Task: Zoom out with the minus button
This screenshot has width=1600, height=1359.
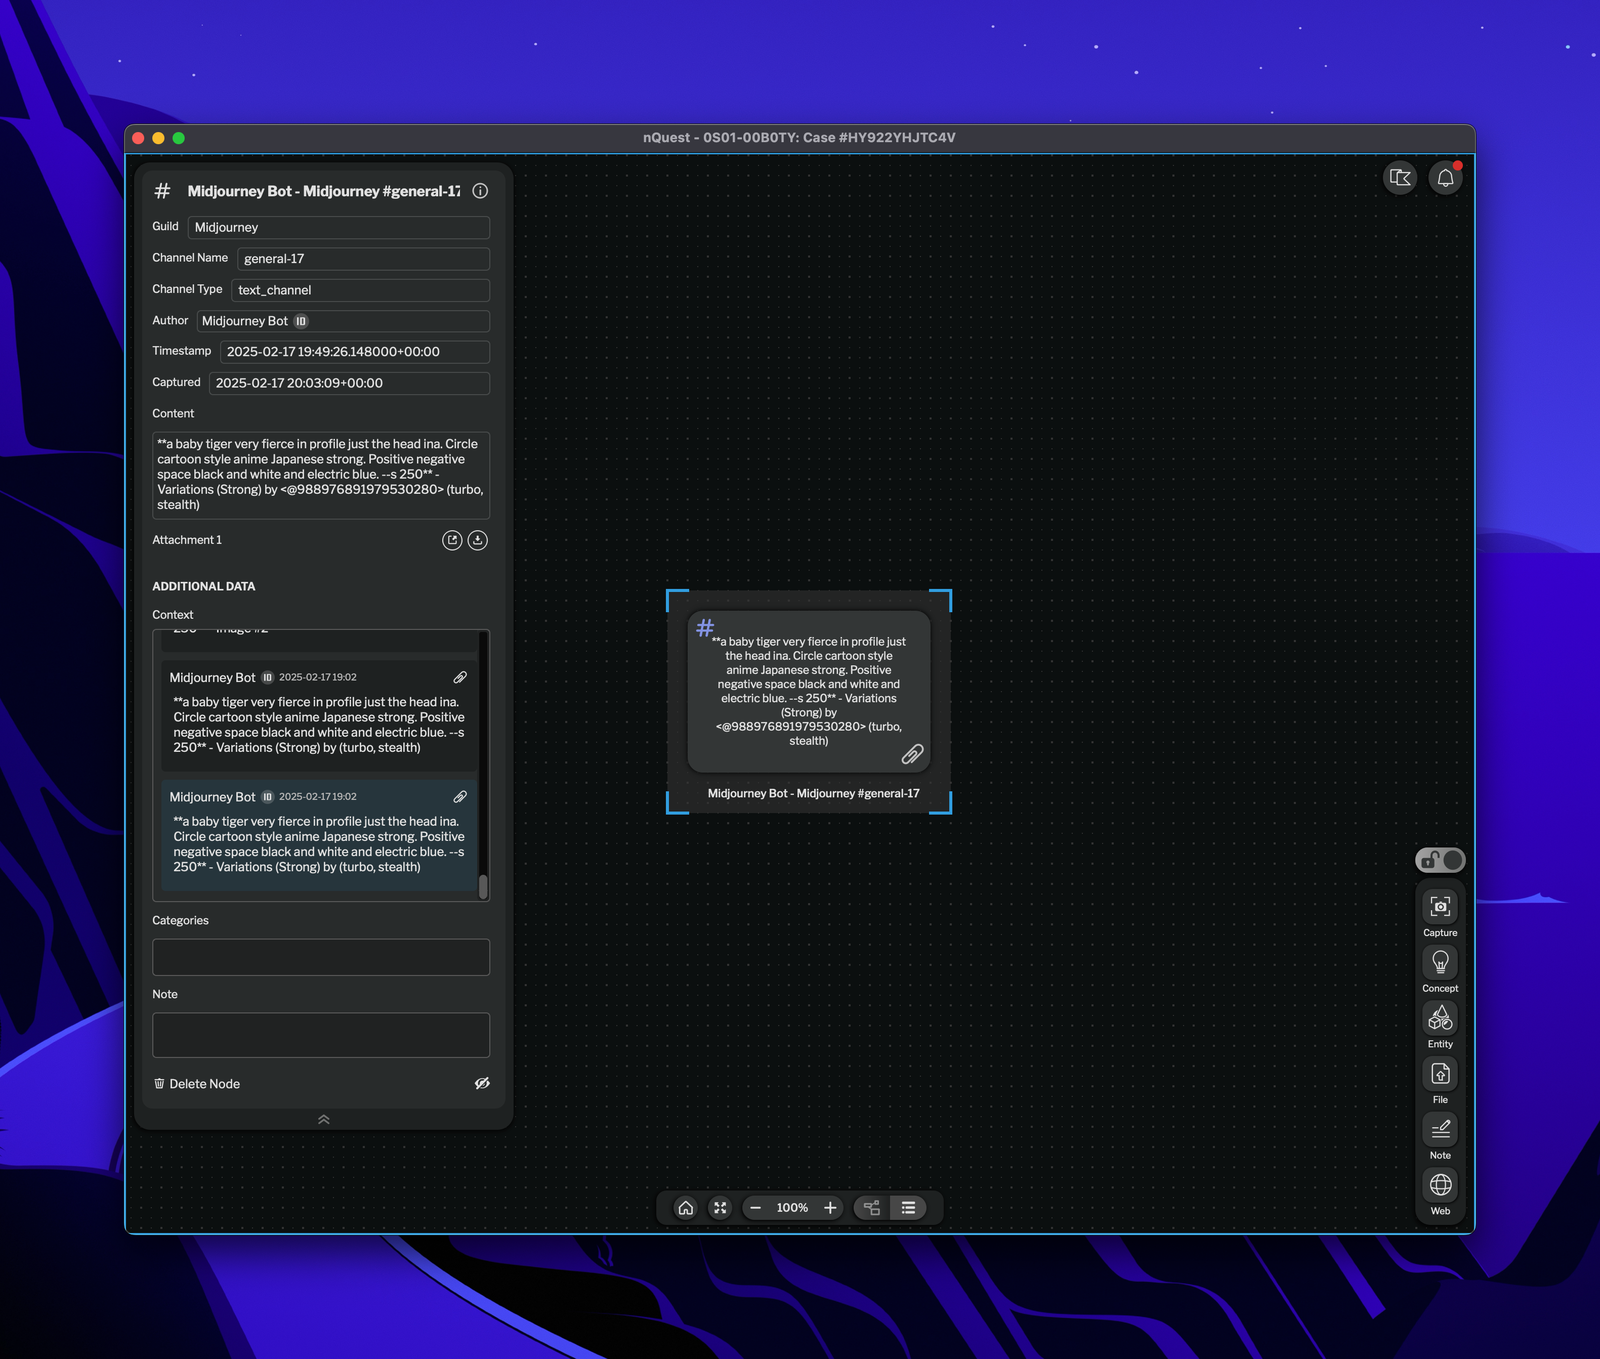Action: [755, 1208]
